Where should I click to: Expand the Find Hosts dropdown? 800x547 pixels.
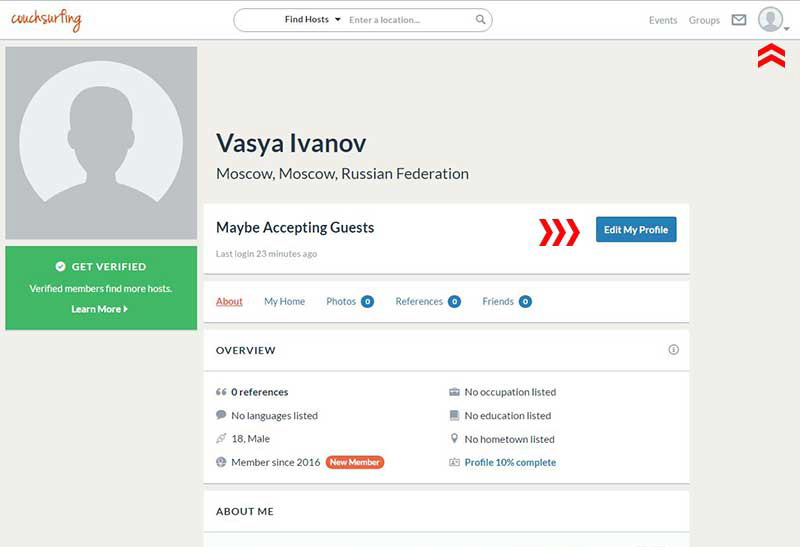[x=312, y=19]
